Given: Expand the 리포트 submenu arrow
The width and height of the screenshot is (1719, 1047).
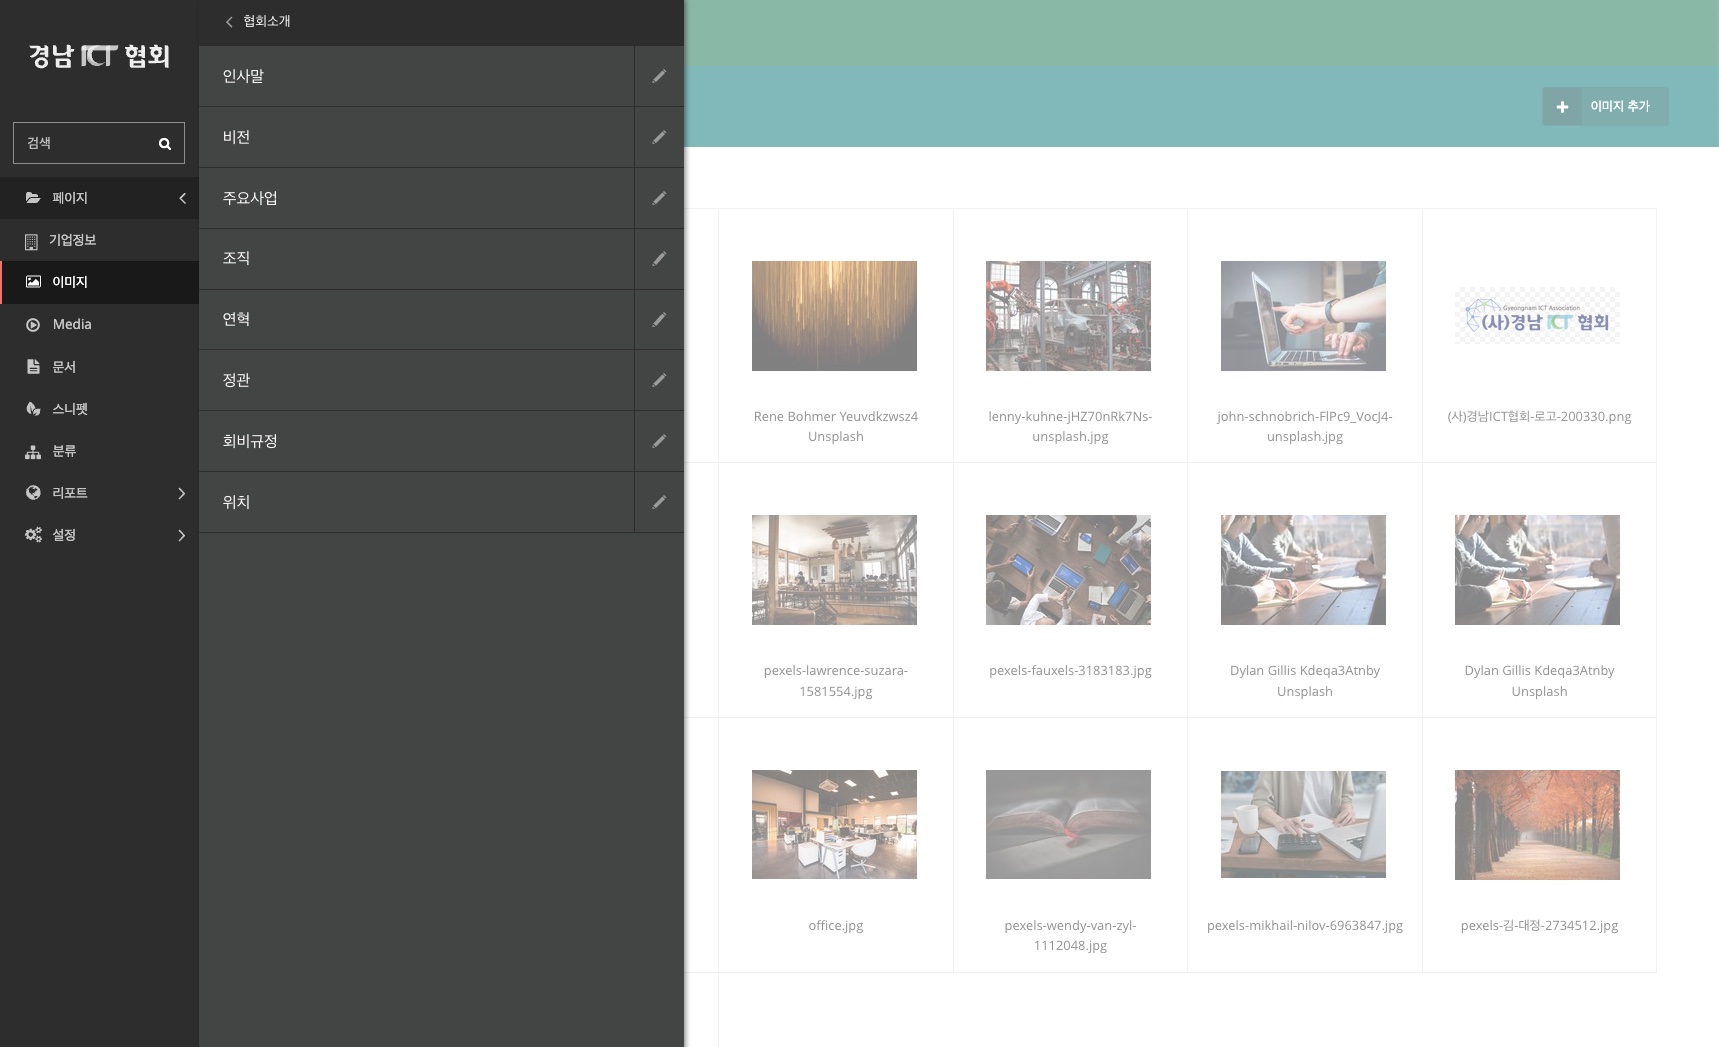Looking at the screenshot, I should [x=181, y=493].
